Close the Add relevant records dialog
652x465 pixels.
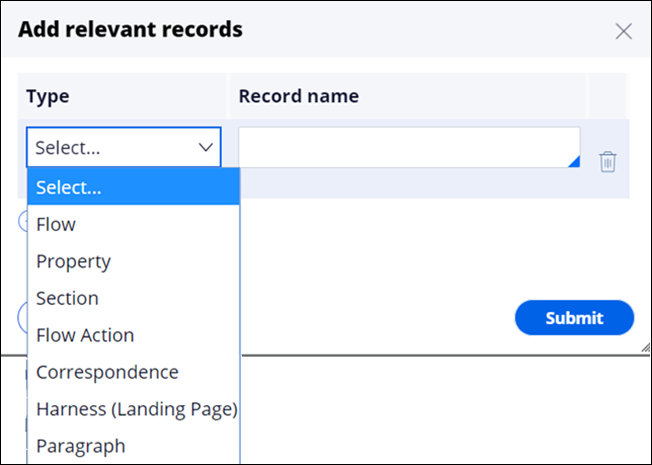(x=624, y=31)
